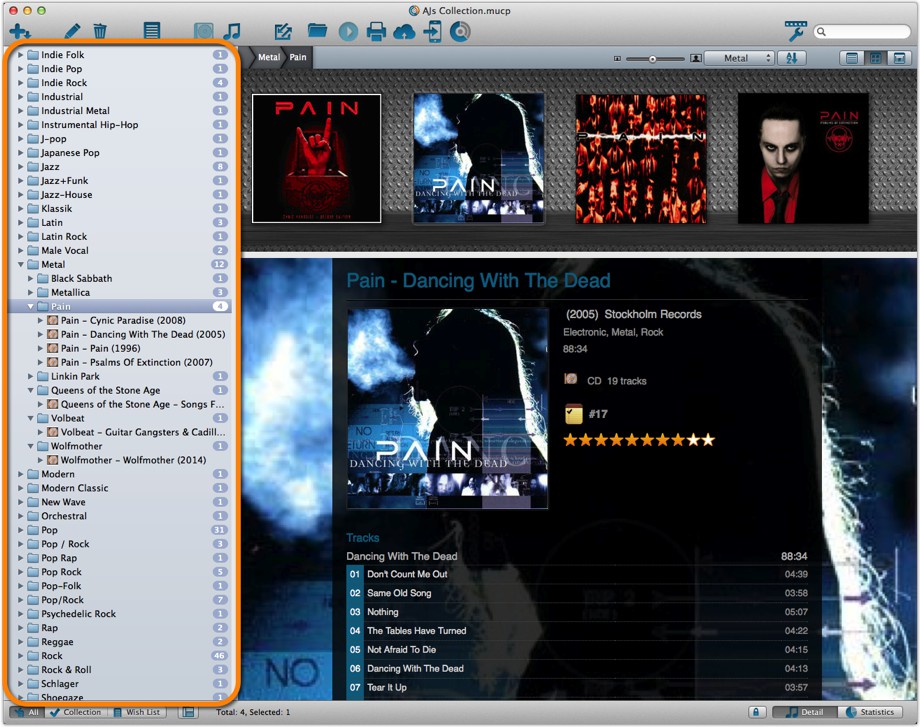Click in the search field
The width and height of the screenshot is (920, 727).
tap(862, 32)
